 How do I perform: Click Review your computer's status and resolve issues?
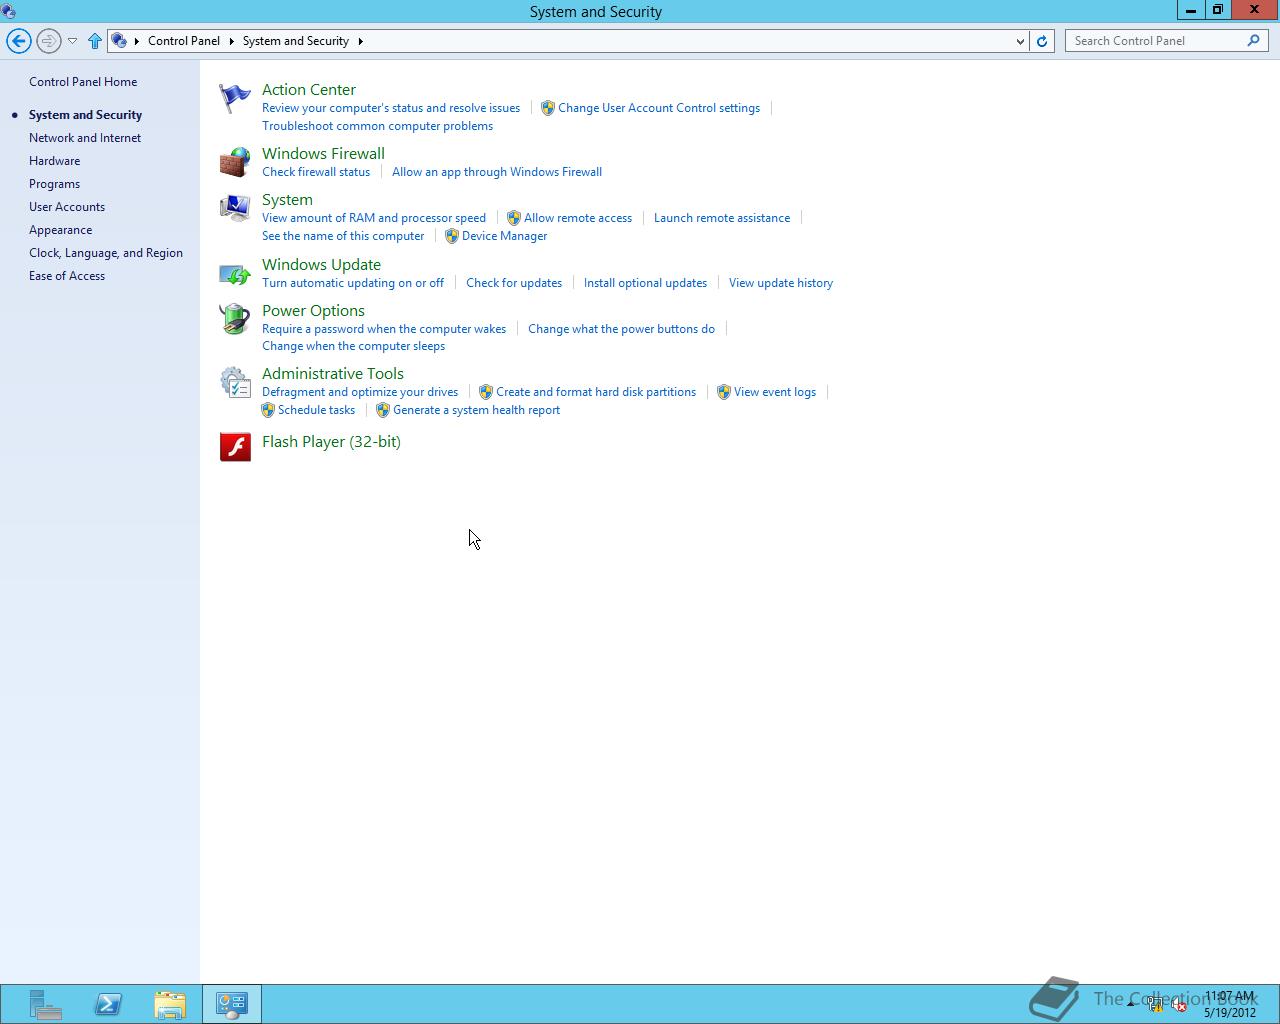[x=391, y=108]
